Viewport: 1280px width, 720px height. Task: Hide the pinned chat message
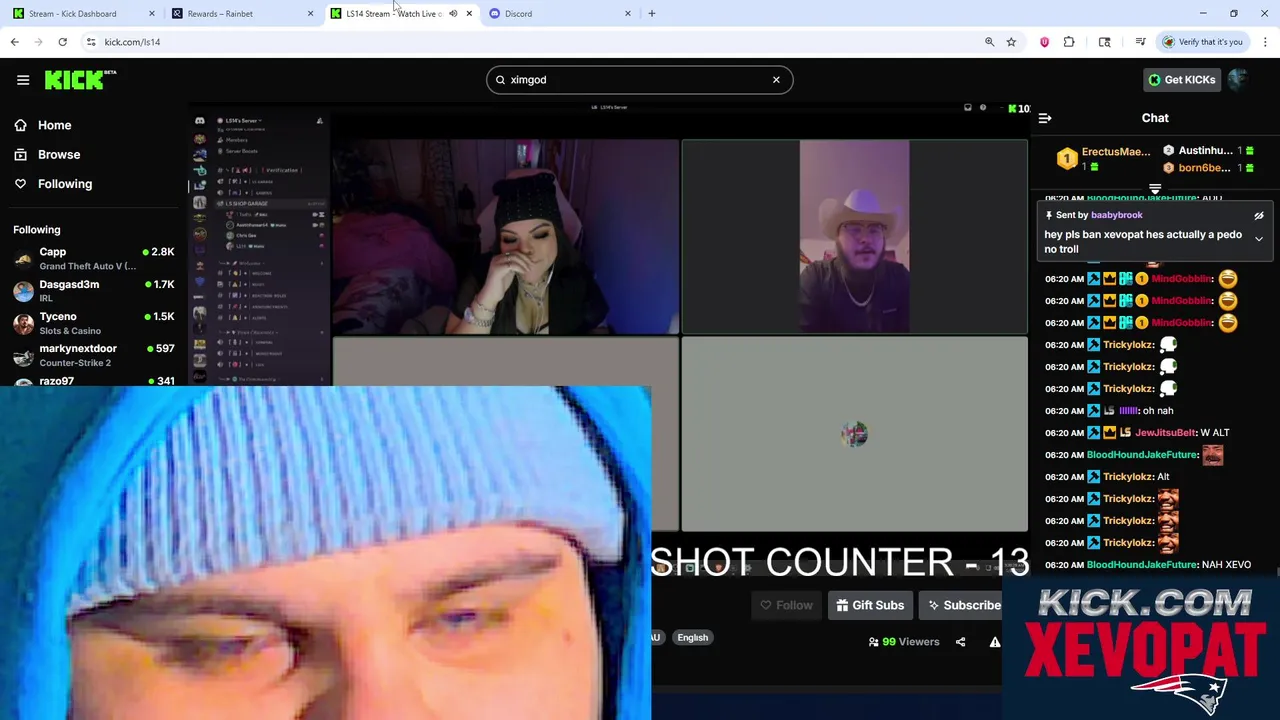(1259, 216)
